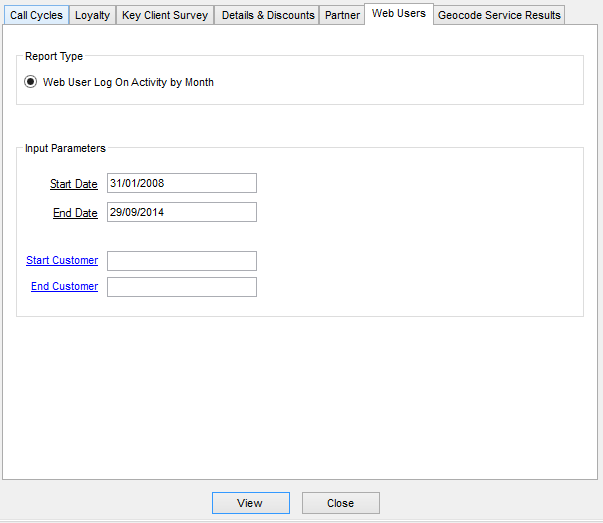Click the Start Date input field
The width and height of the screenshot is (603, 523).
tap(181, 183)
